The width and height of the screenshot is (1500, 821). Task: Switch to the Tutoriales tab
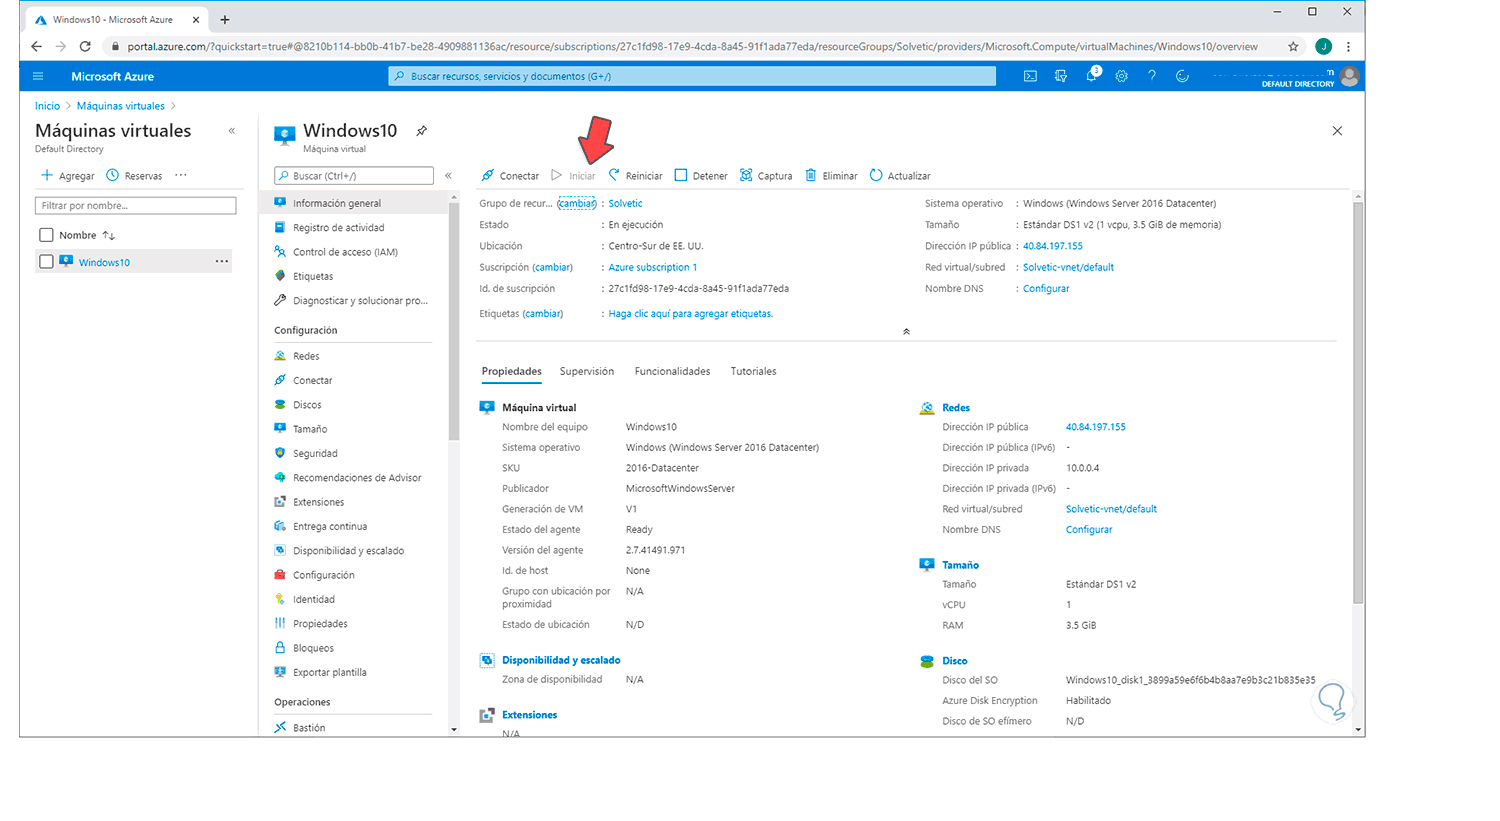(x=753, y=371)
